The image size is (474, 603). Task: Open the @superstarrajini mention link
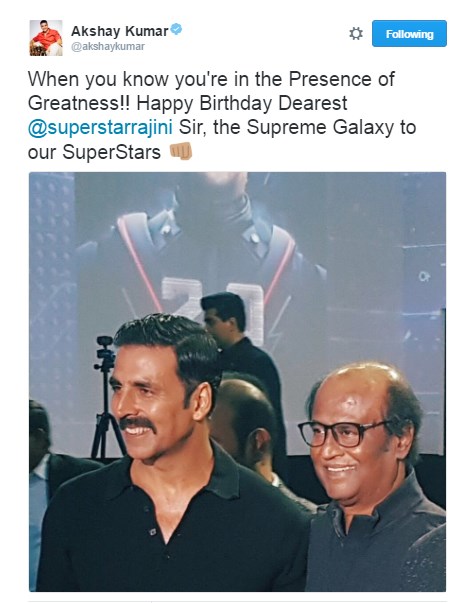pyautogui.click(x=100, y=127)
